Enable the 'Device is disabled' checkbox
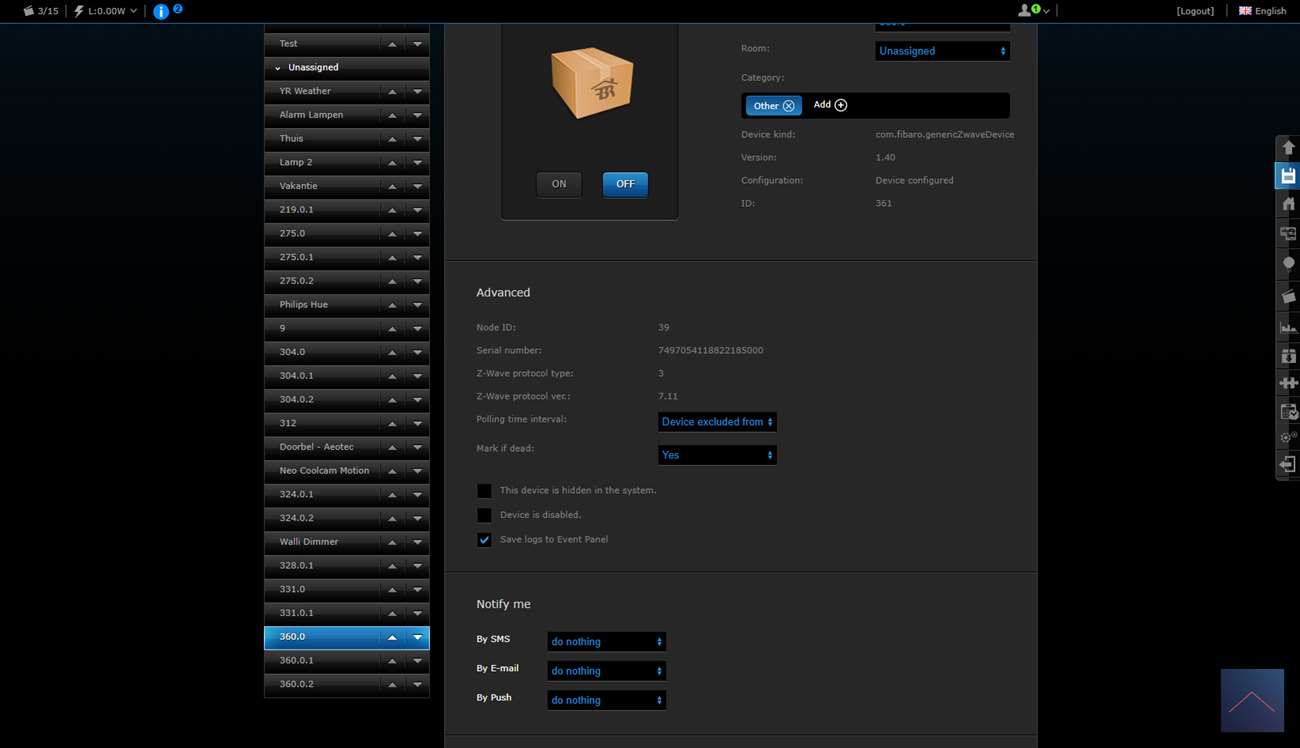Viewport: 1300px width, 748px height. click(x=484, y=515)
